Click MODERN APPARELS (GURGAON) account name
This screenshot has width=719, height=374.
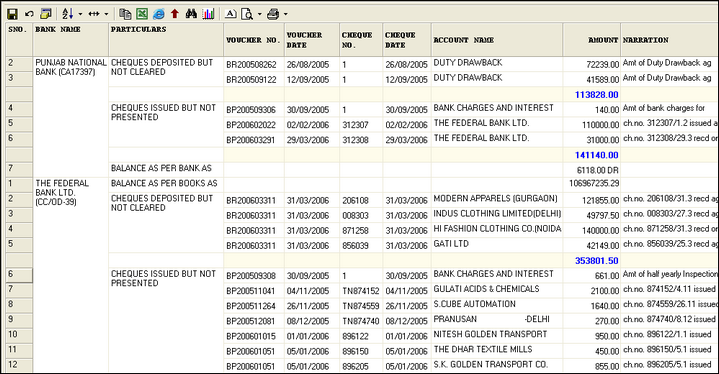tap(496, 198)
